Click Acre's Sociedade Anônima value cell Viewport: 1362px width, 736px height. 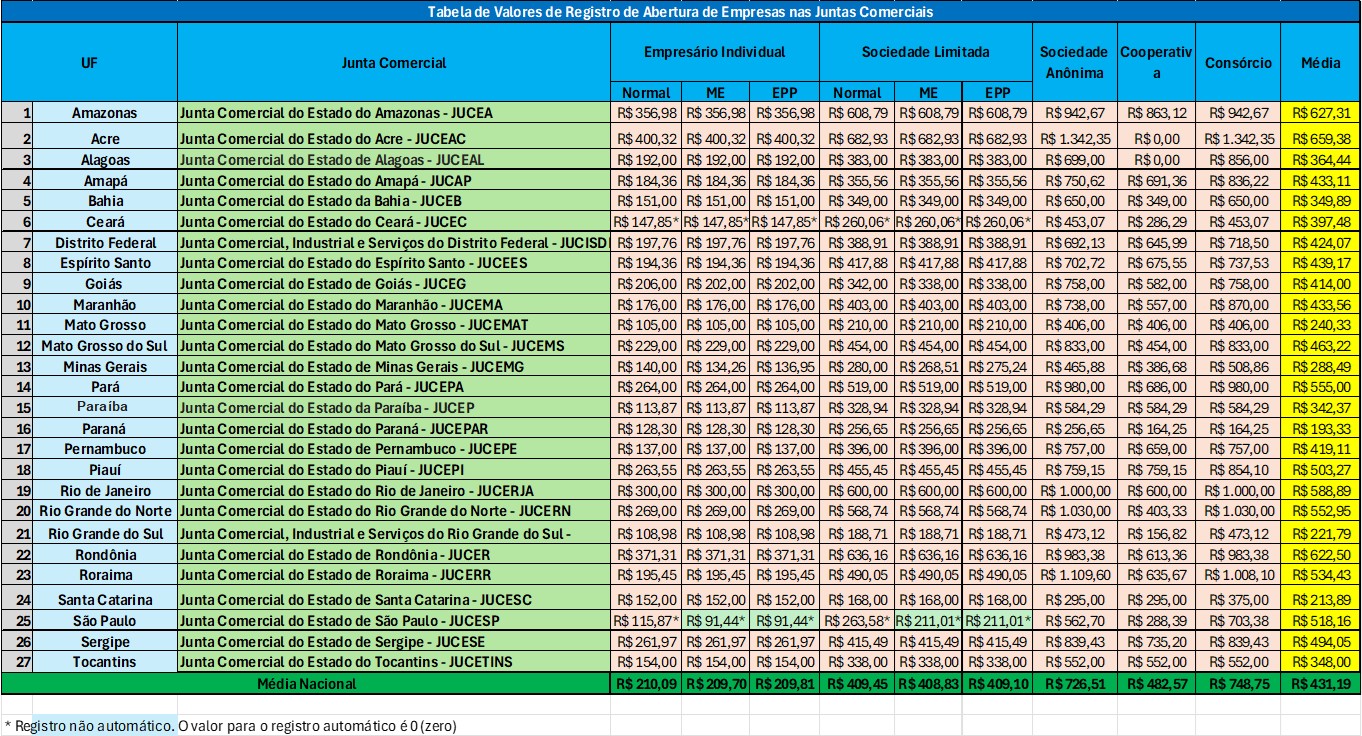1073,138
